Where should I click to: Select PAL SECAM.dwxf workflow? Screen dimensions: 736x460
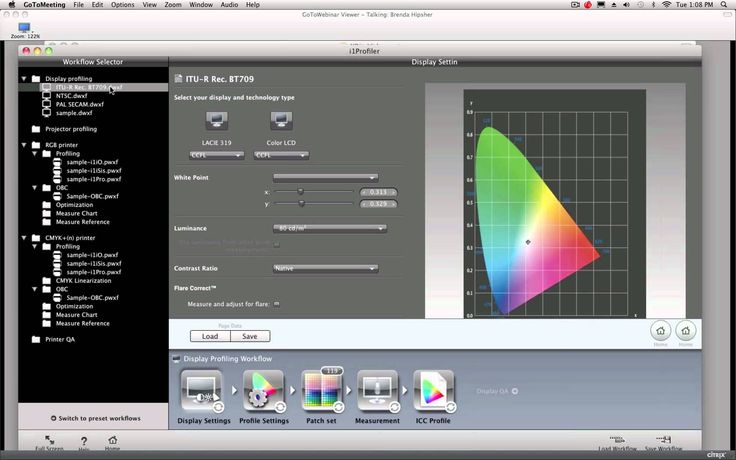[x=80, y=104]
